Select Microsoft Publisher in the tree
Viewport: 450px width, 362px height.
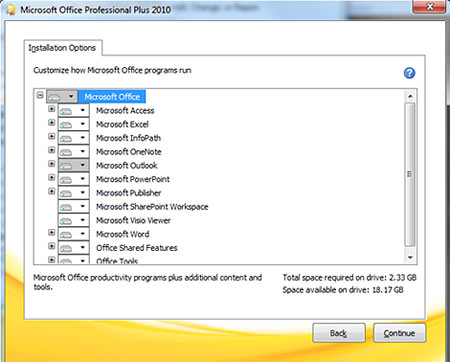pos(129,193)
